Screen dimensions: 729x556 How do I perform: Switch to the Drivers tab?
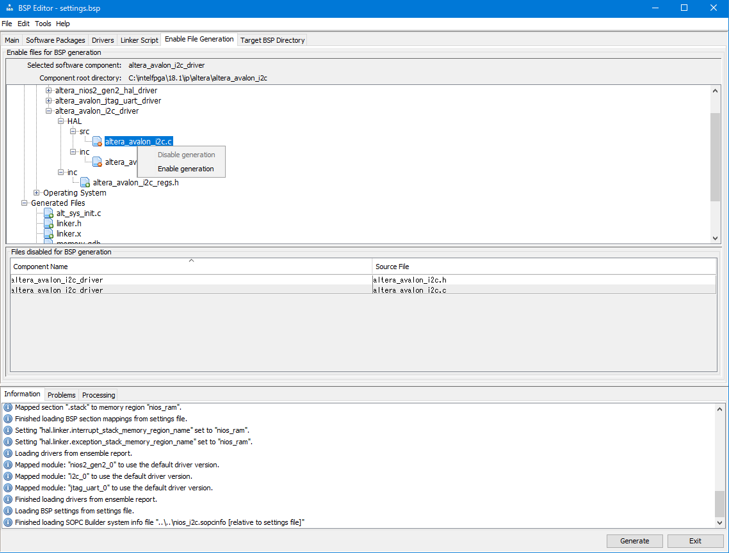click(x=103, y=40)
